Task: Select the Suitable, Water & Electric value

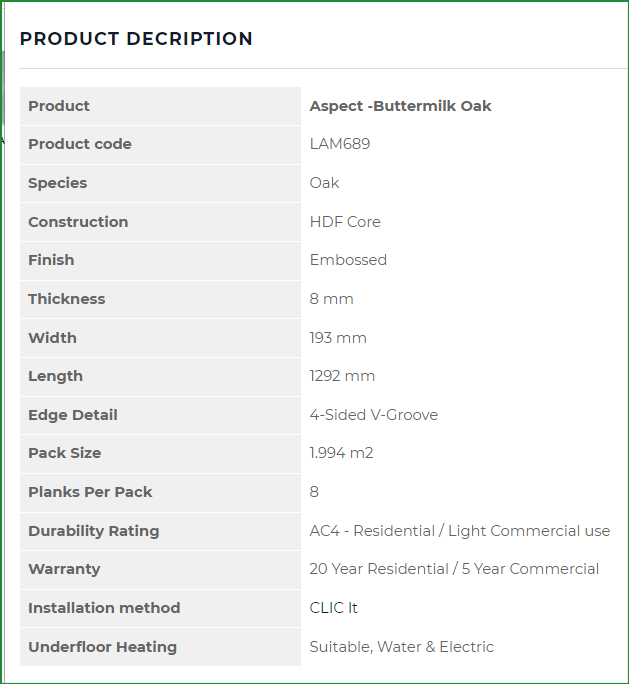Action: pos(402,647)
